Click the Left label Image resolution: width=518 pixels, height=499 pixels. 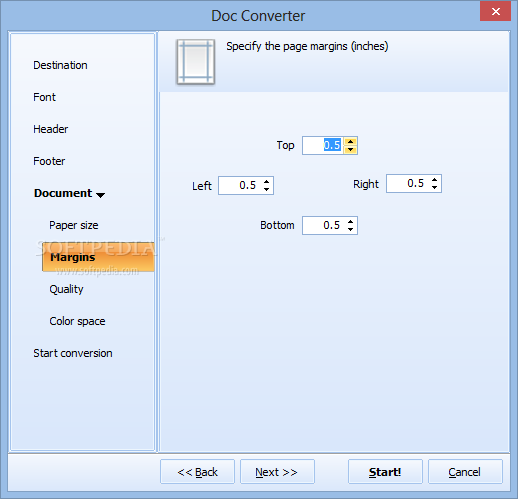(x=202, y=186)
